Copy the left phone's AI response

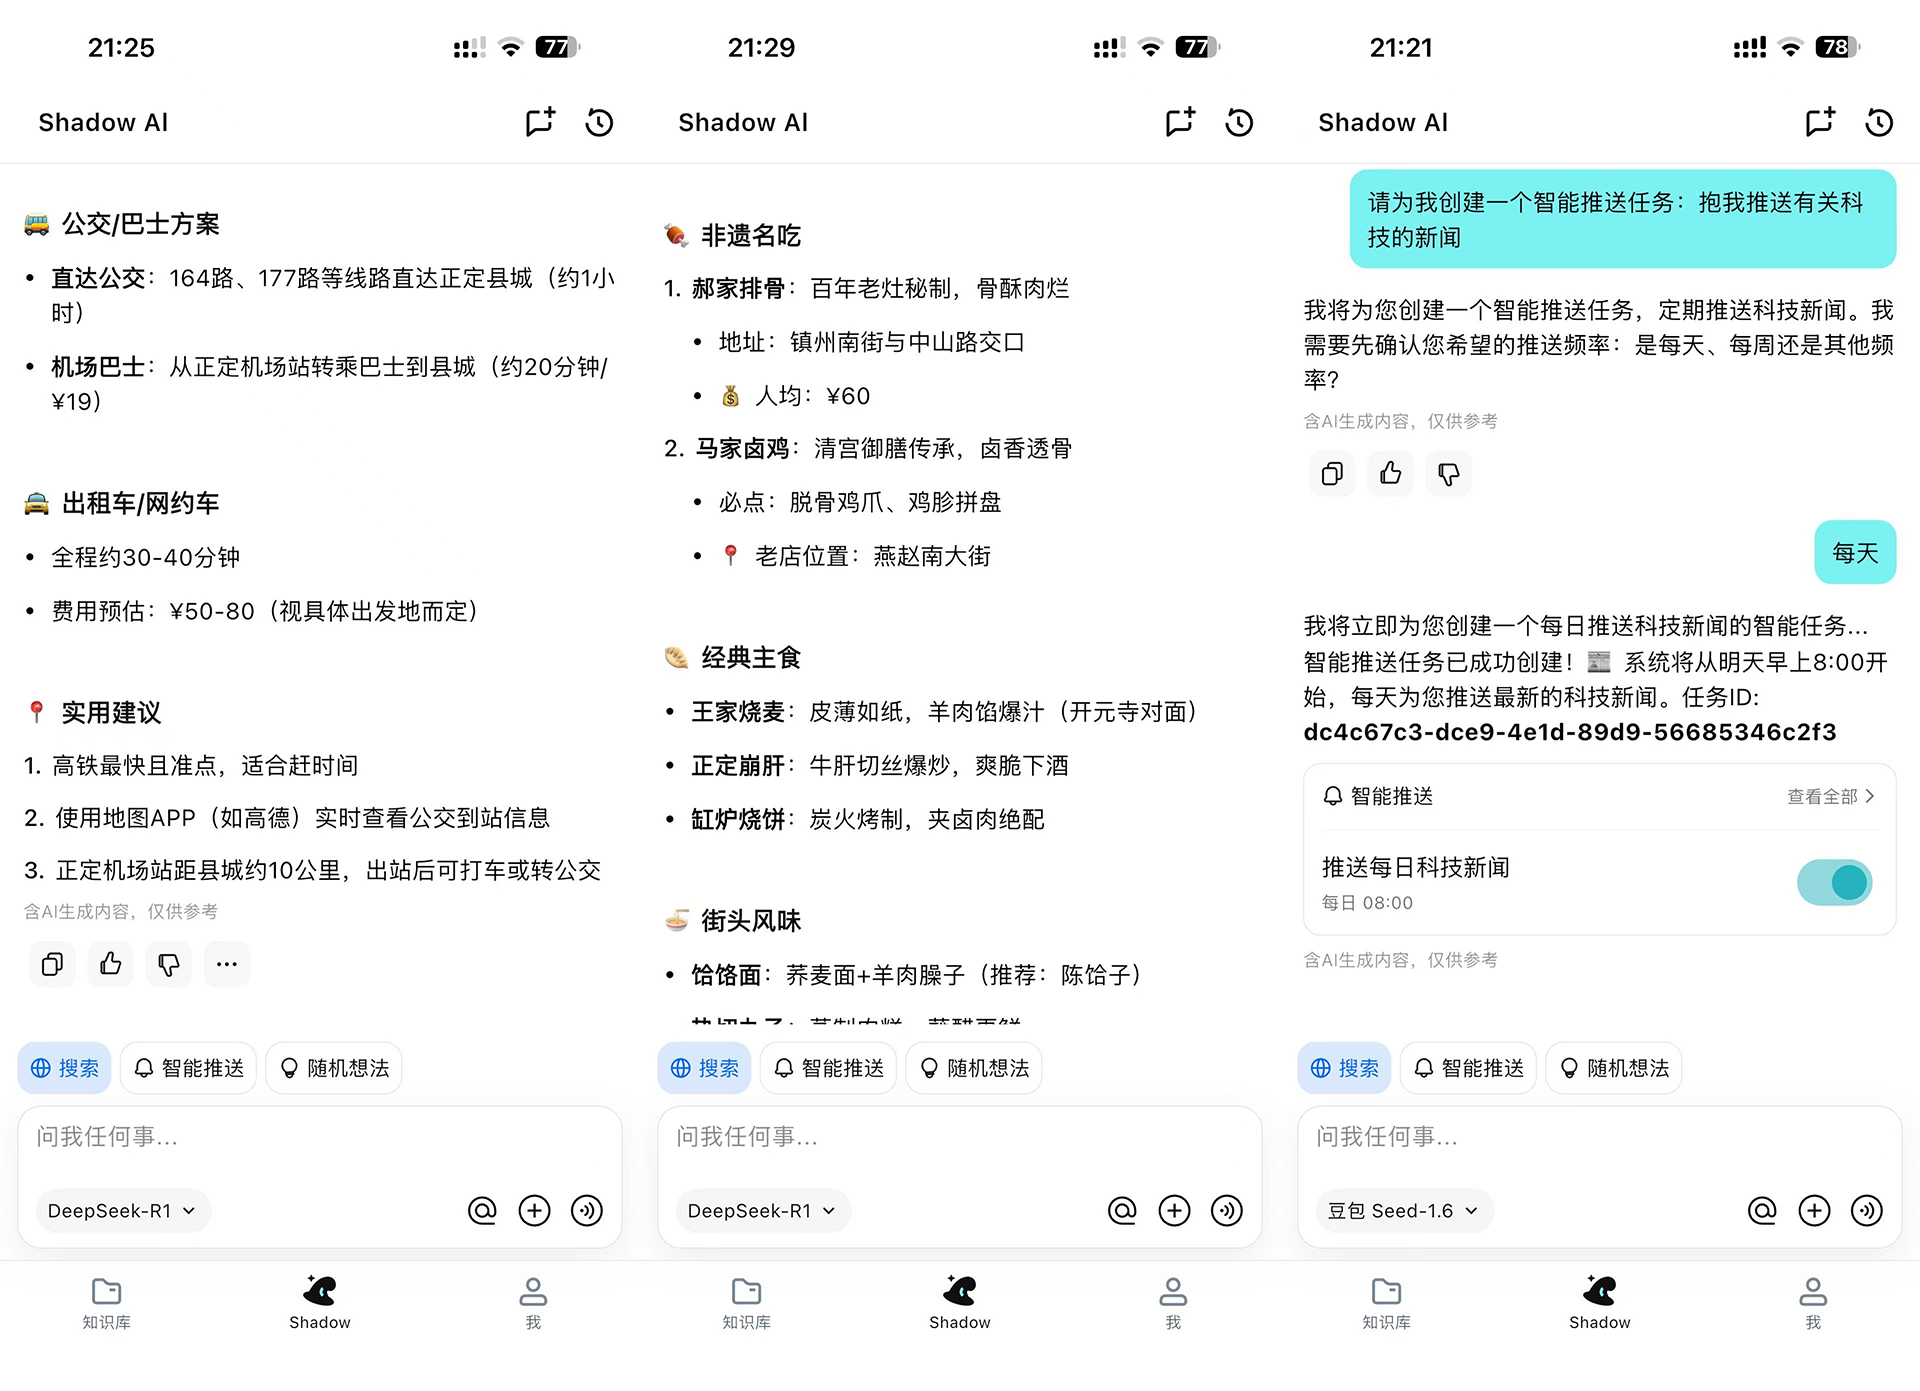click(x=52, y=964)
